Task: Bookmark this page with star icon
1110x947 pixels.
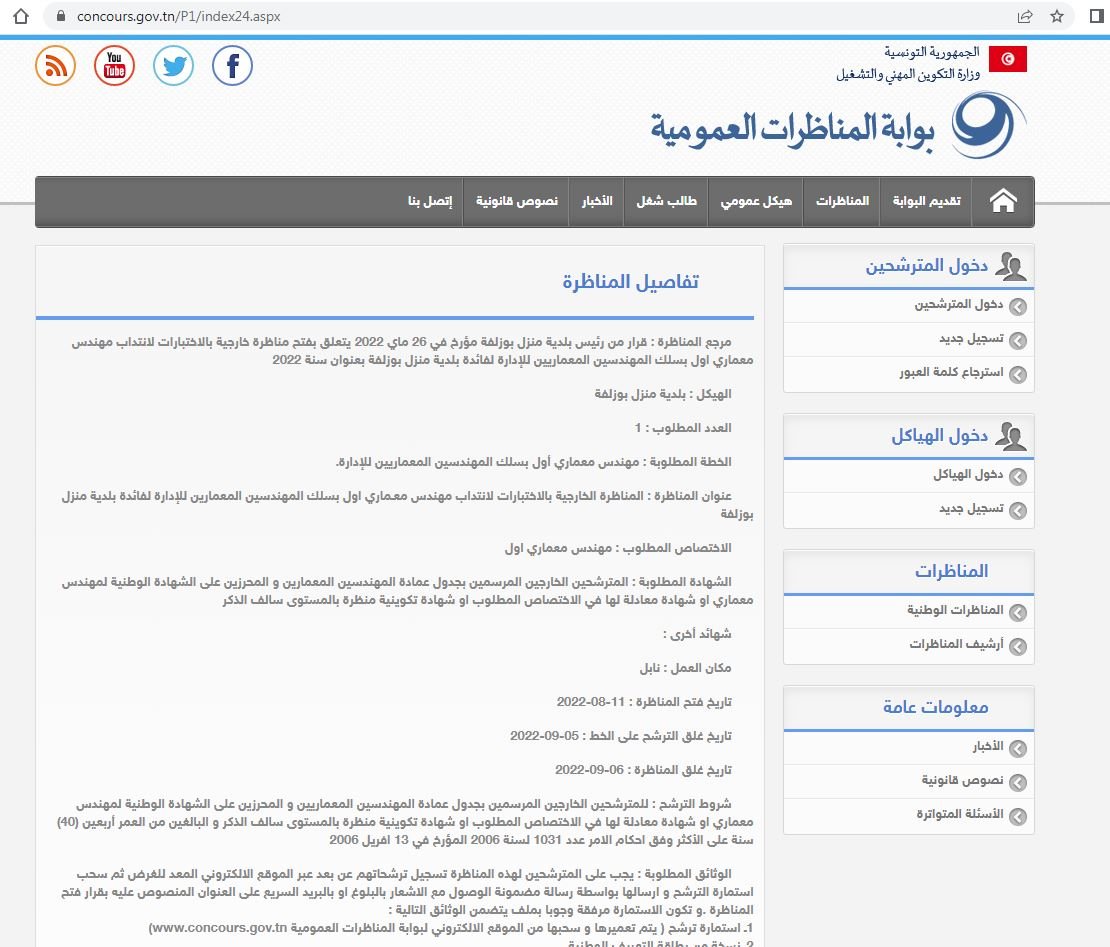Action: click(1057, 16)
